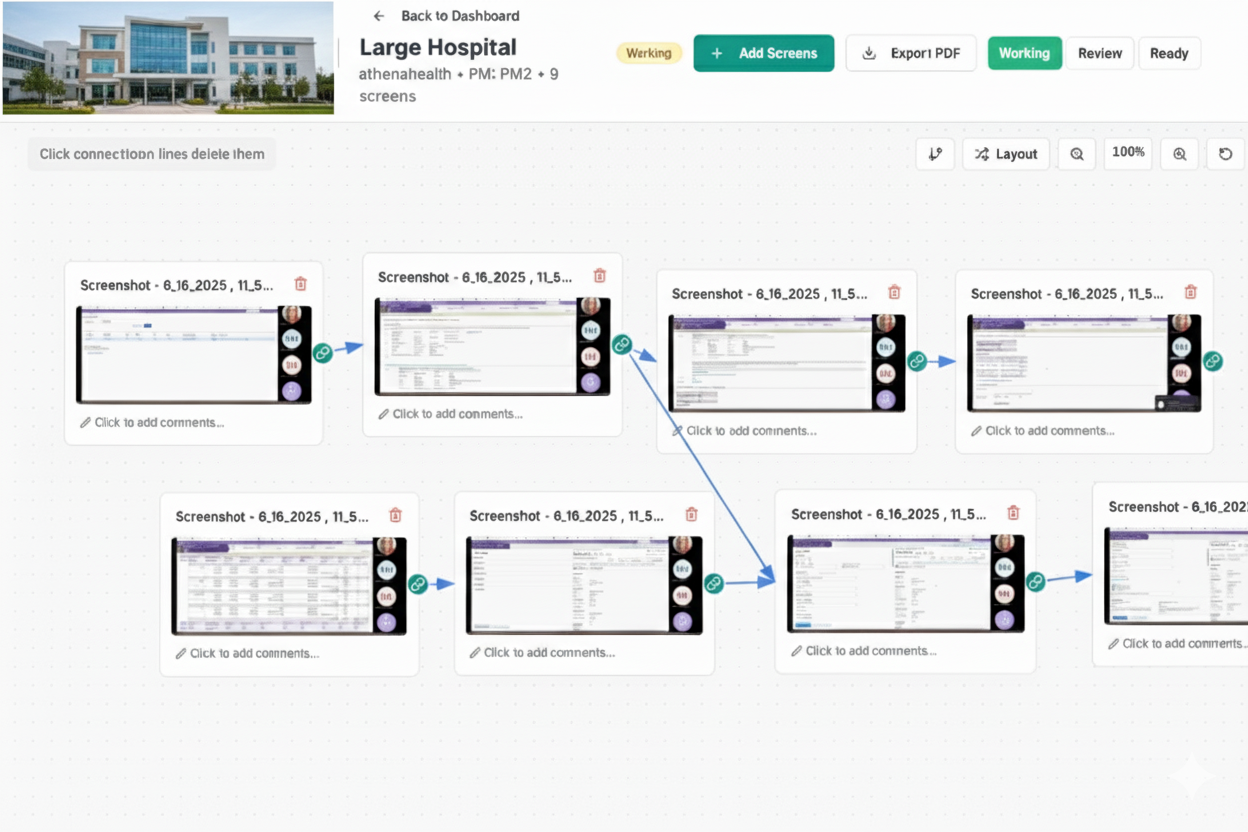The image size is (1248, 832).
Task: Click the back arrow beside Back to Dashboard
Action: [x=378, y=16]
